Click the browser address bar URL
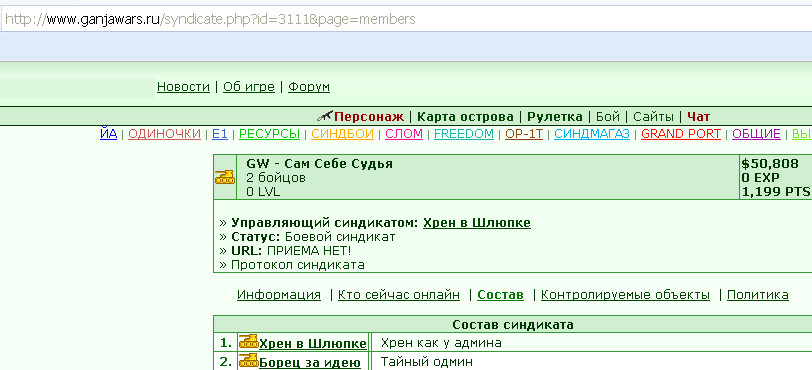 [210, 20]
